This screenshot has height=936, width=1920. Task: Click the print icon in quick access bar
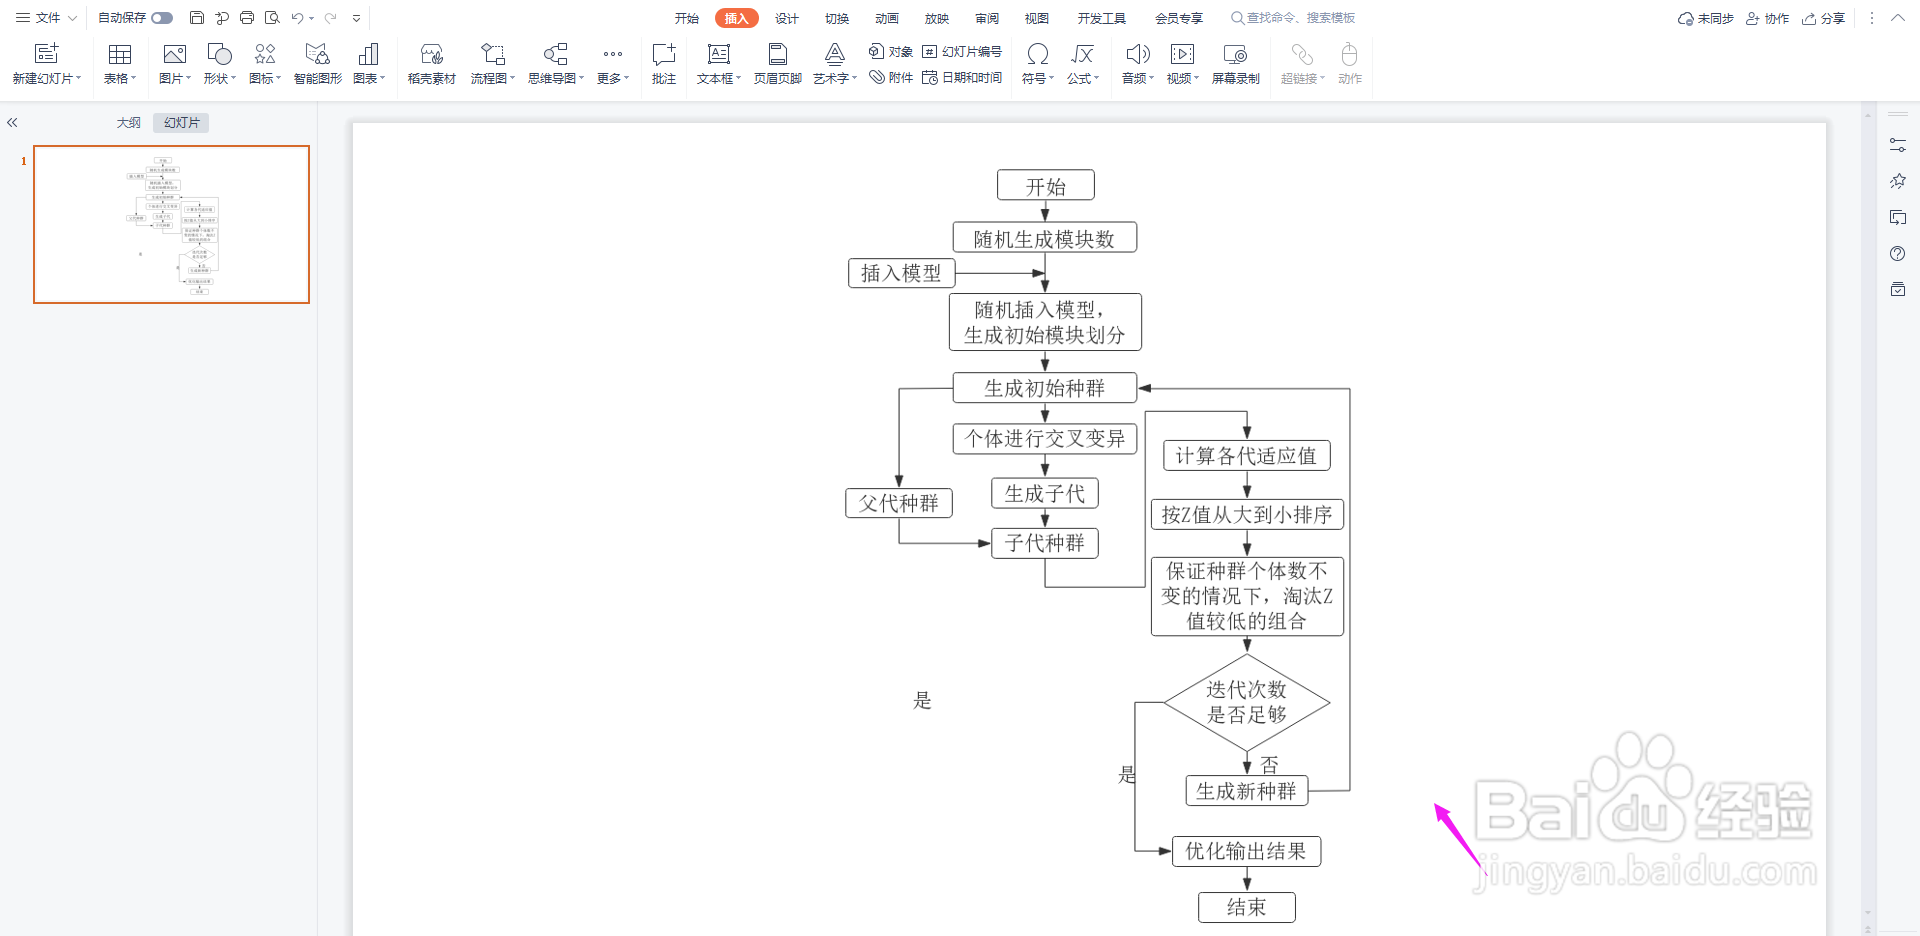[x=247, y=18]
